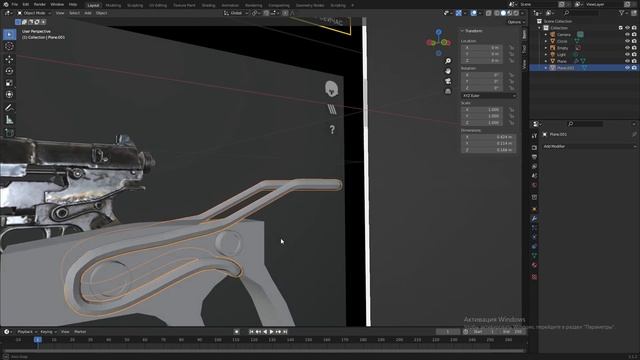
Task: Select the Scale tool
Action: 9,83
